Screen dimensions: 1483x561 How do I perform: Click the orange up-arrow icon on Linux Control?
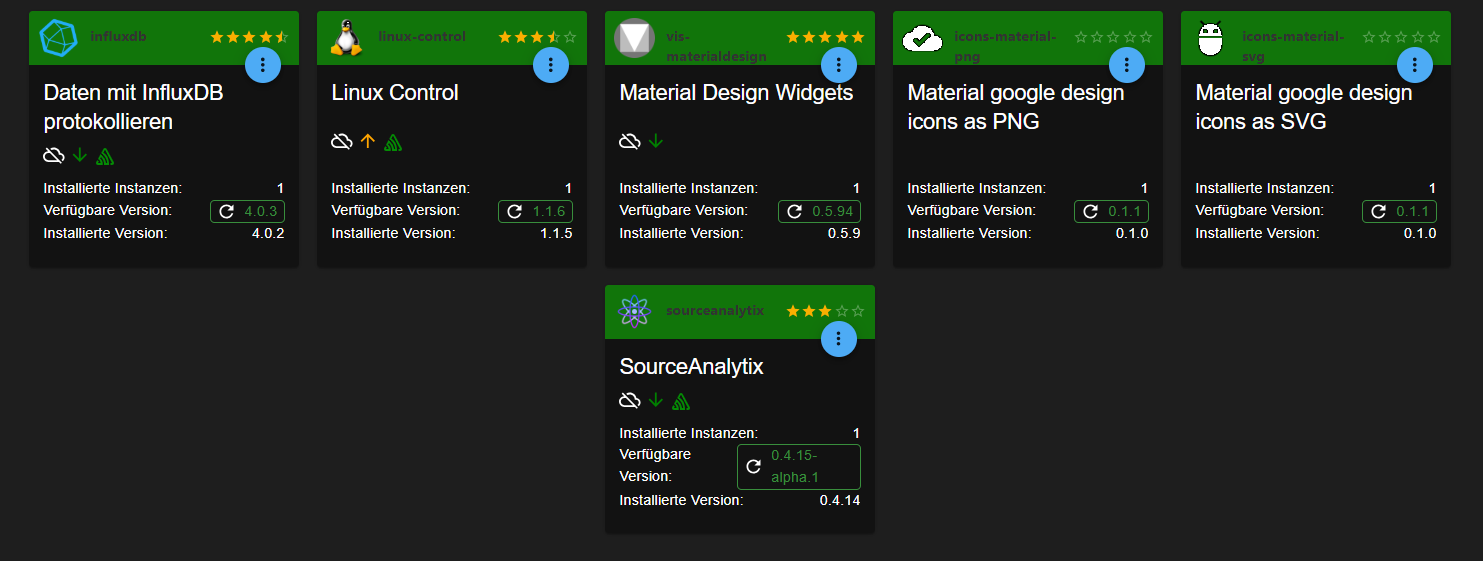click(x=367, y=141)
